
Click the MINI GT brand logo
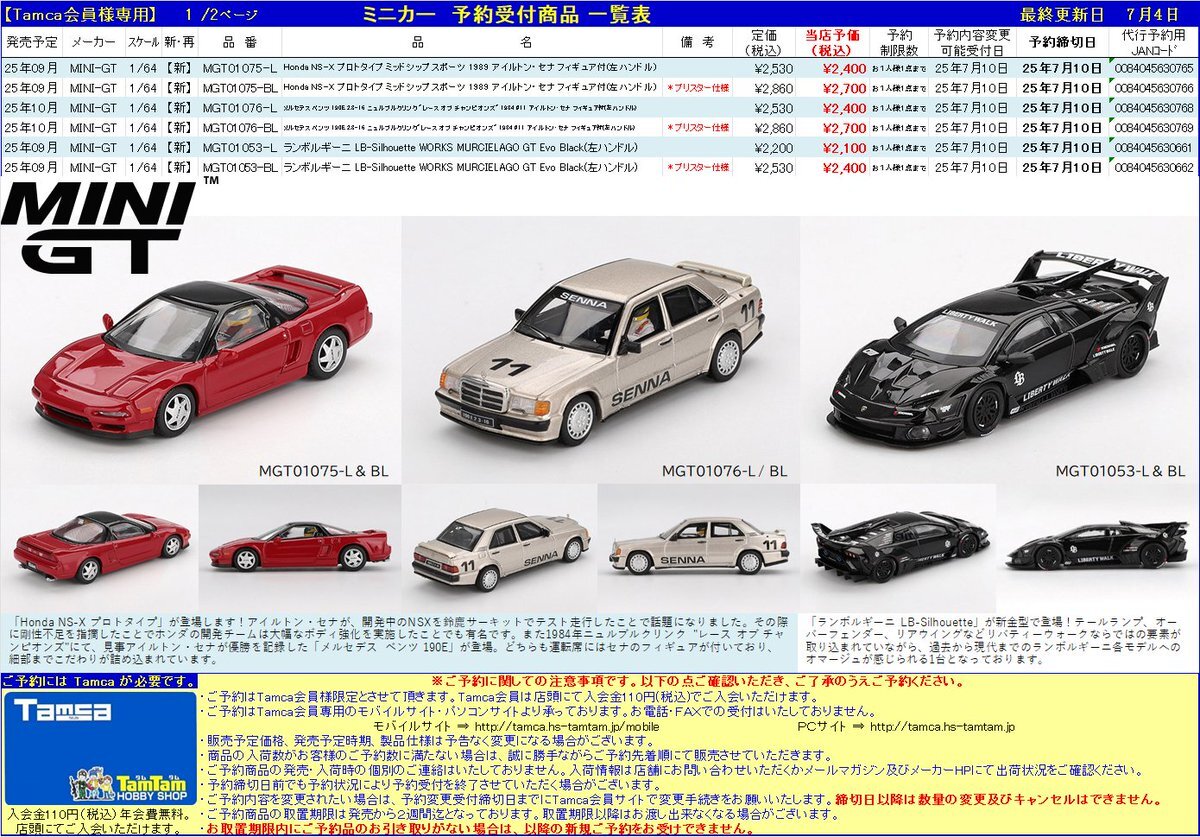click(x=98, y=228)
